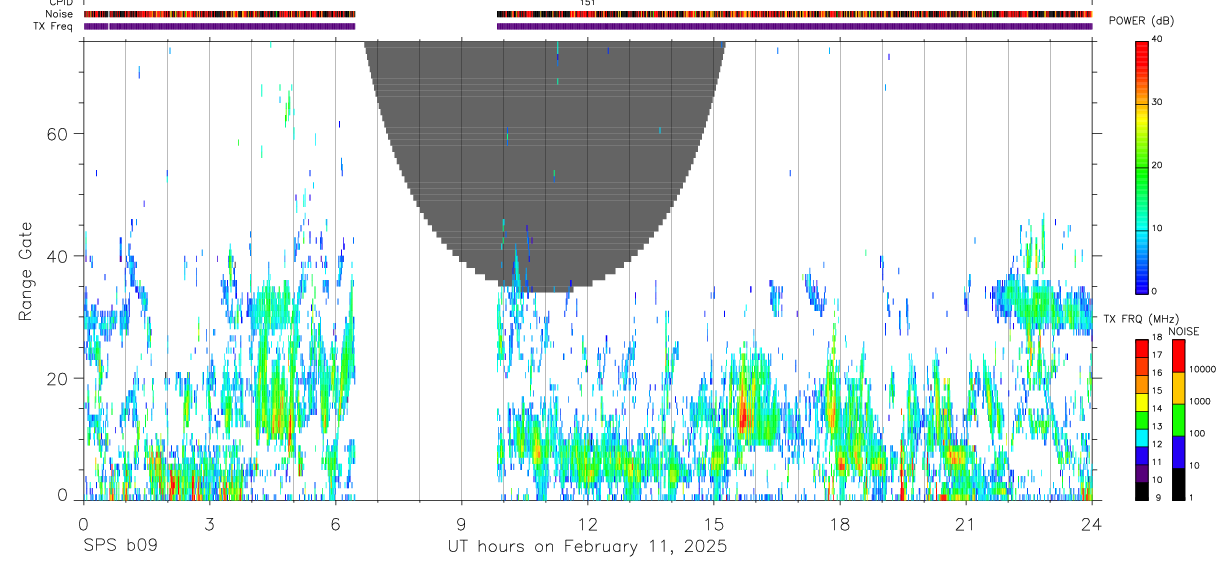This screenshot has height=567, width=1228.
Task: Click the 12 hour tick on time axis
Action: point(587,522)
